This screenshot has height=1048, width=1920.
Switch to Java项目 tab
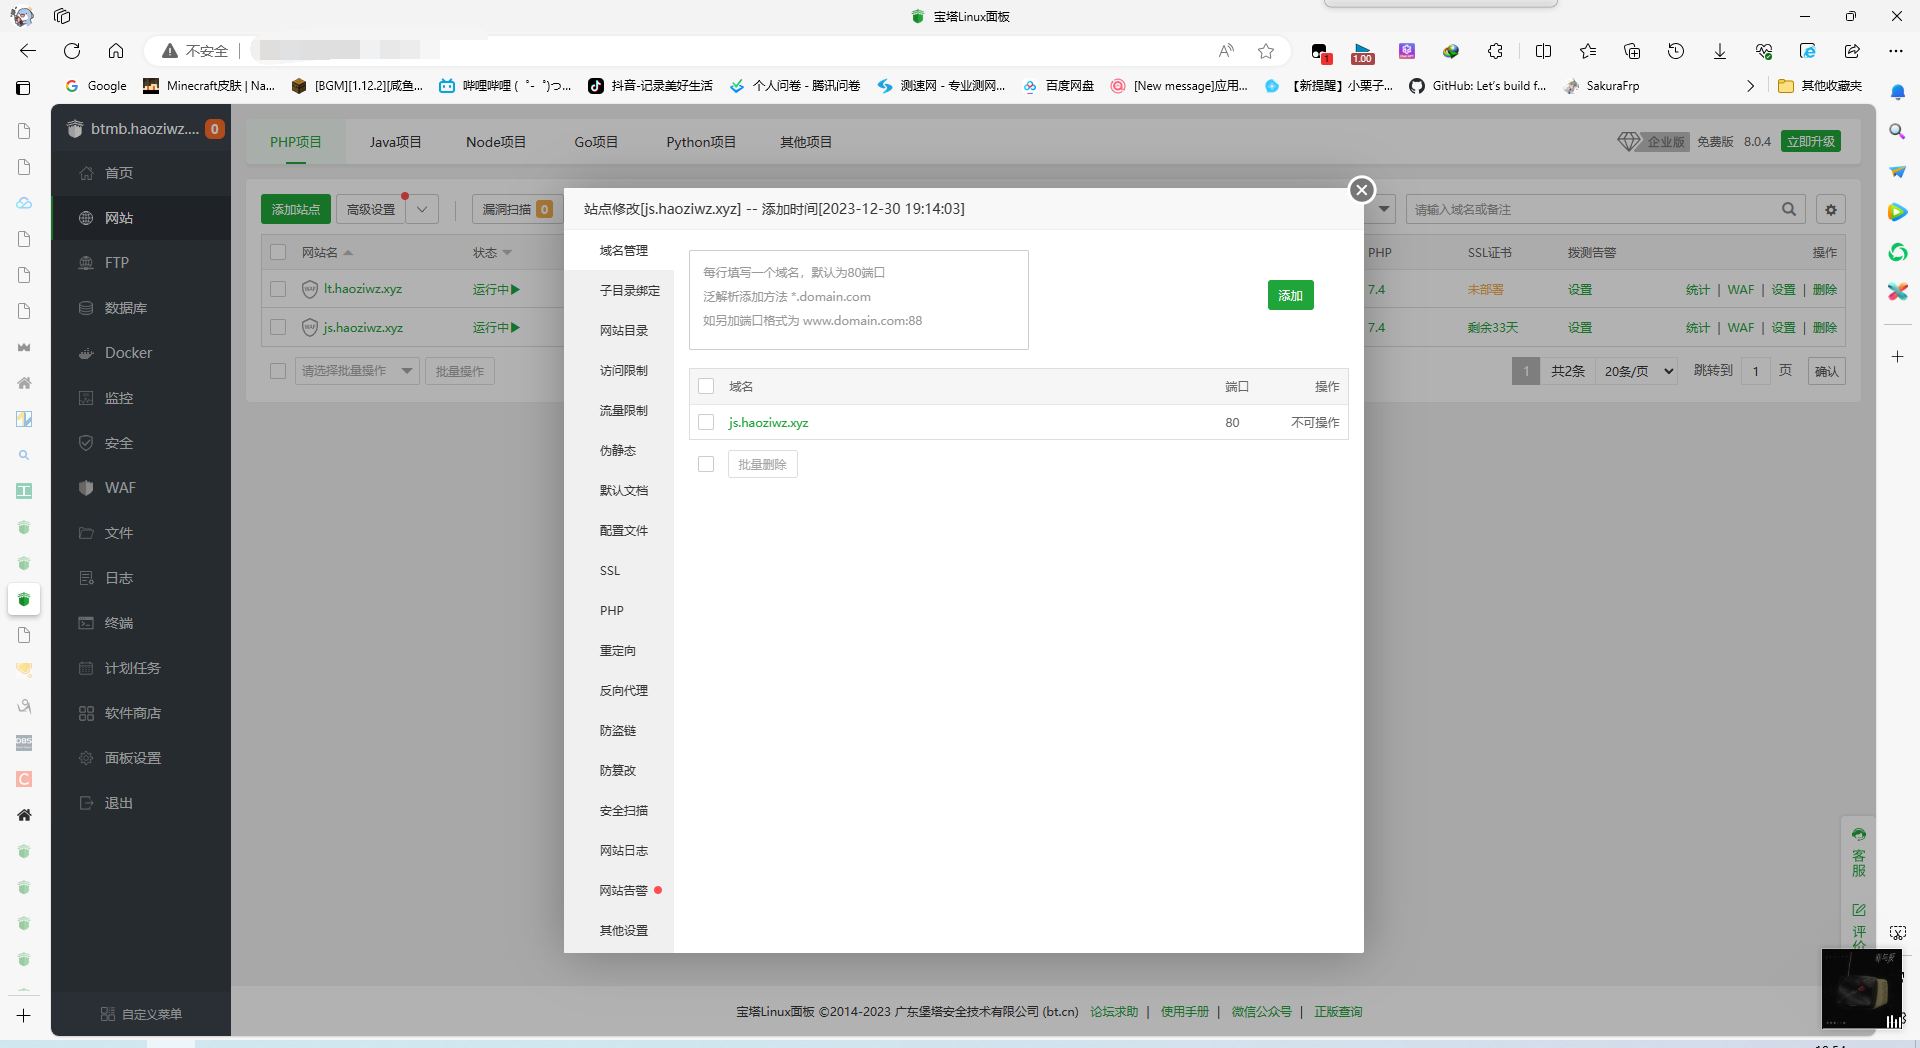point(395,142)
